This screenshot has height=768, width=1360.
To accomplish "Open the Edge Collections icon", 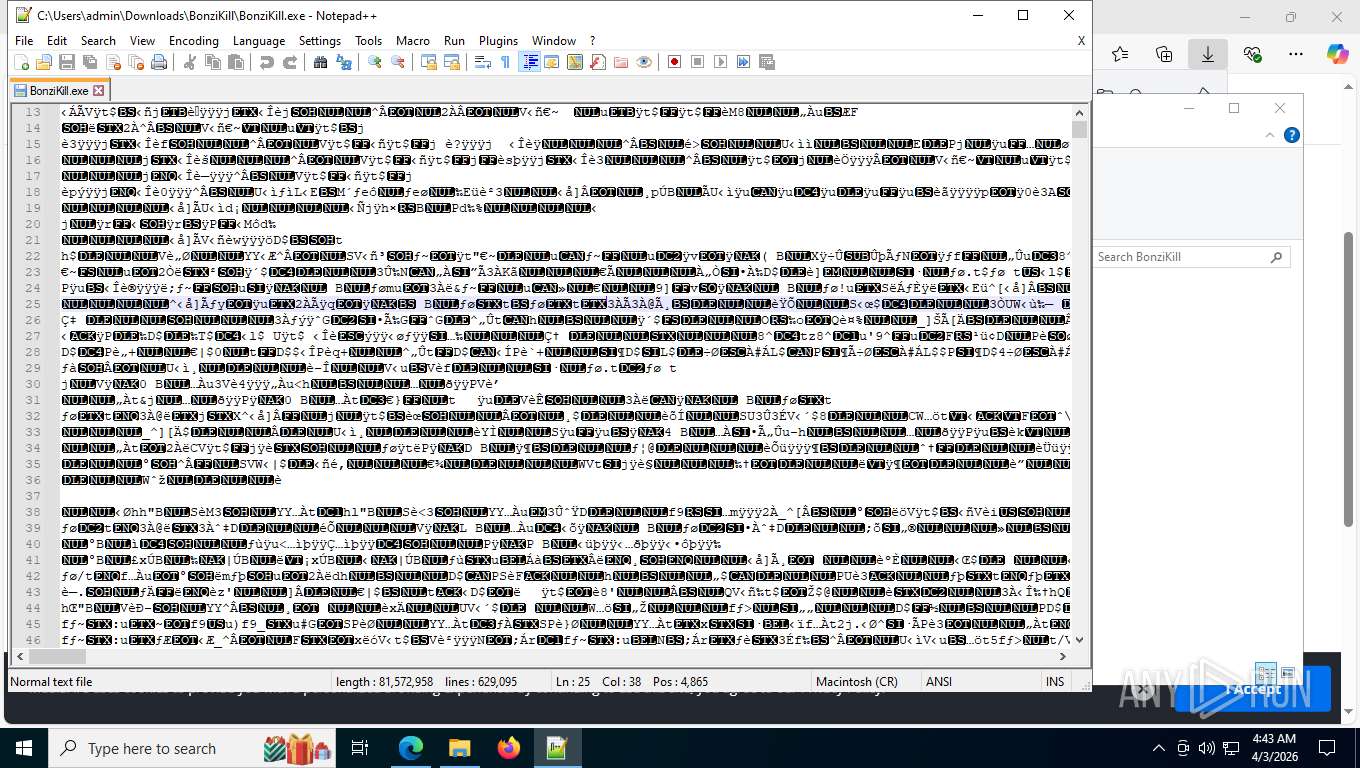I will click(1164, 54).
